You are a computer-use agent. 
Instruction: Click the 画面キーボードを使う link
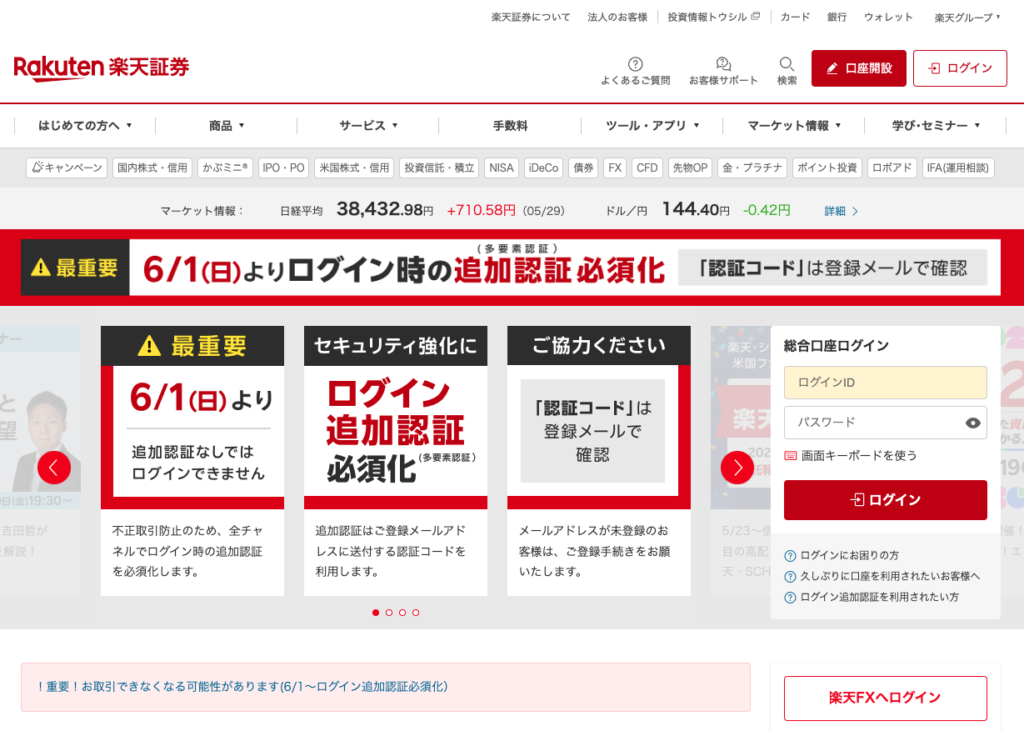pos(850,455)
